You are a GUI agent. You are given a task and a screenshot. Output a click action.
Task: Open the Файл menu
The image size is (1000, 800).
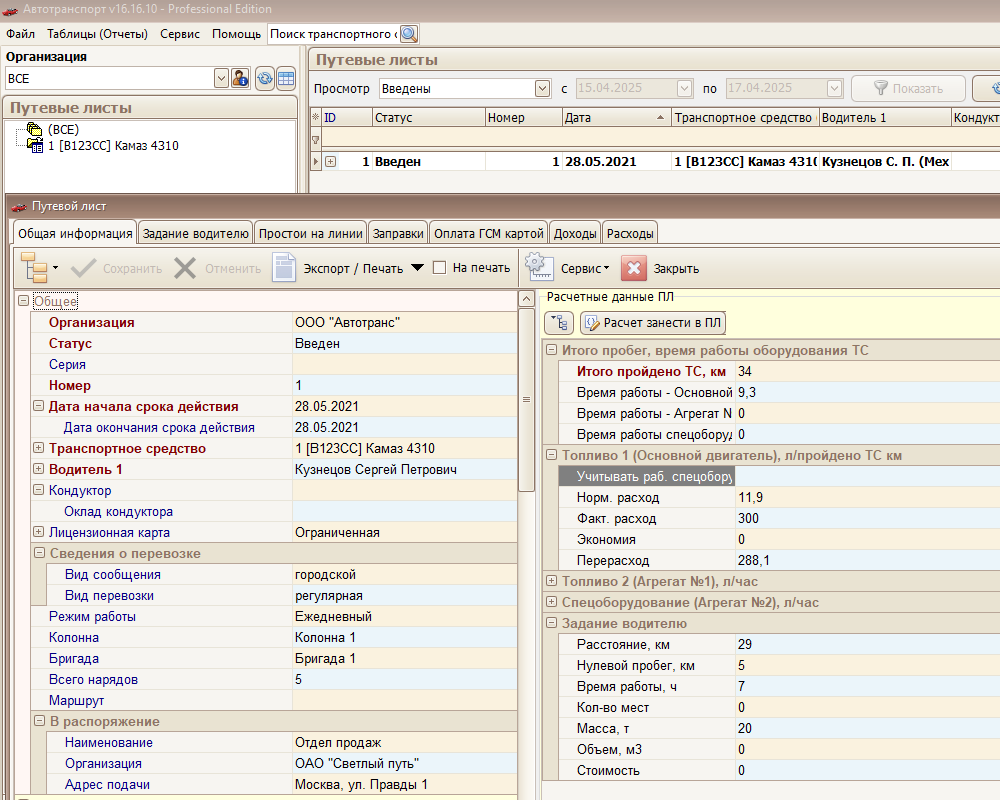point(20,34)
